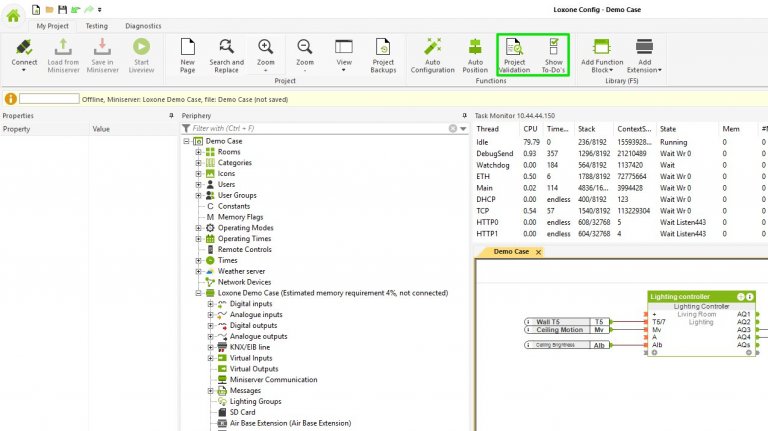Select the Lighting controller block header
The image size is (768, 431).
tap(701, 297)
